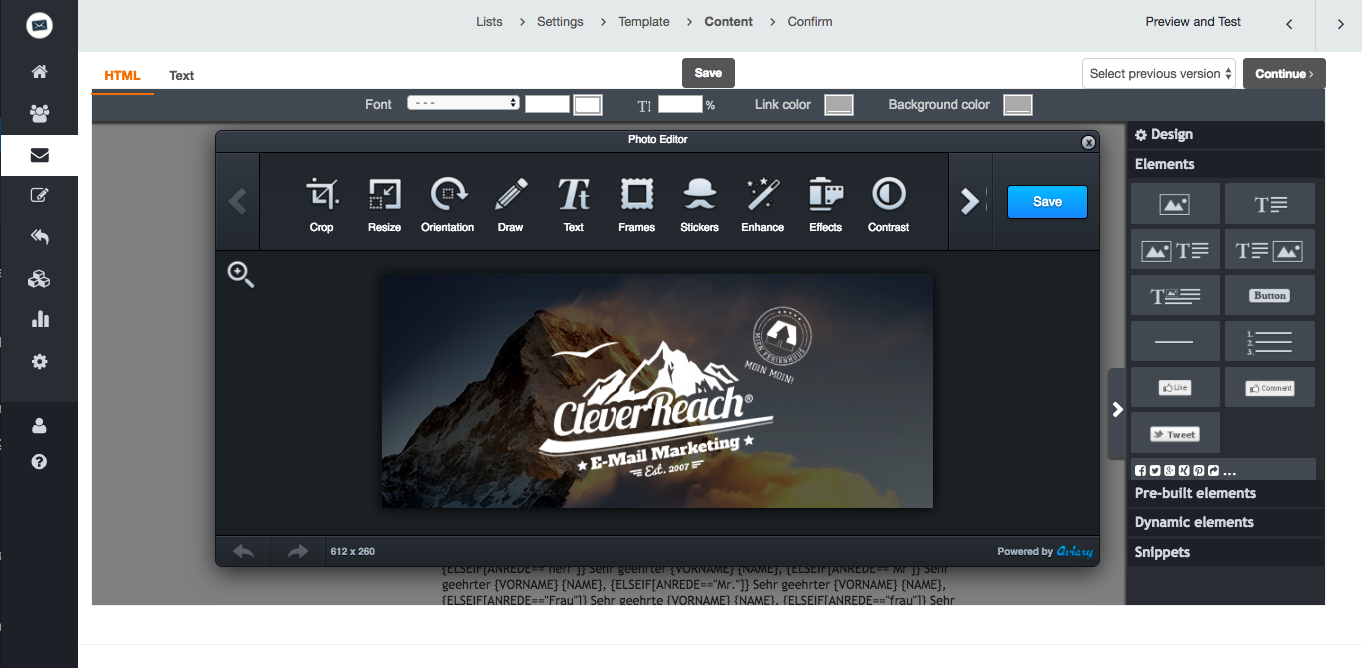Screen dimensions: 1362x668
Task: Go to the Settings step in the breadcrumb
Action: point(560,21)
